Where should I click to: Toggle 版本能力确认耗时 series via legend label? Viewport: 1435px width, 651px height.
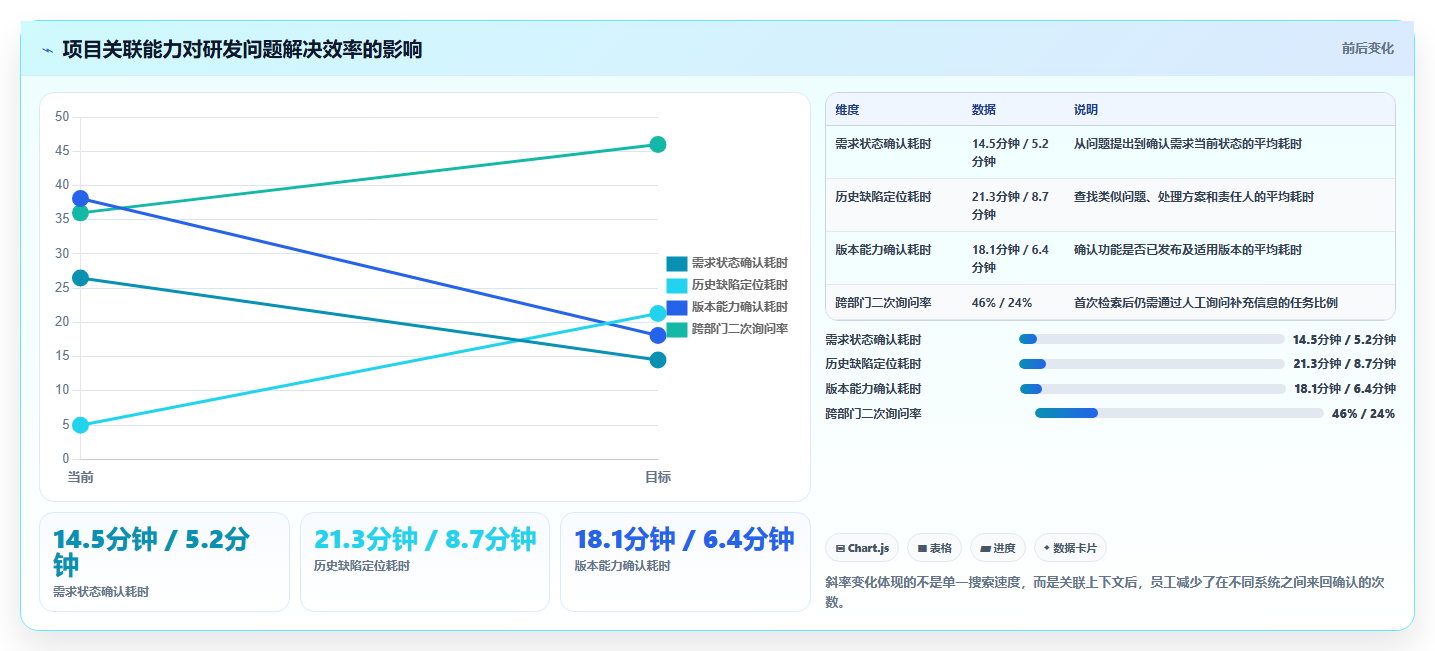[740, 307]
